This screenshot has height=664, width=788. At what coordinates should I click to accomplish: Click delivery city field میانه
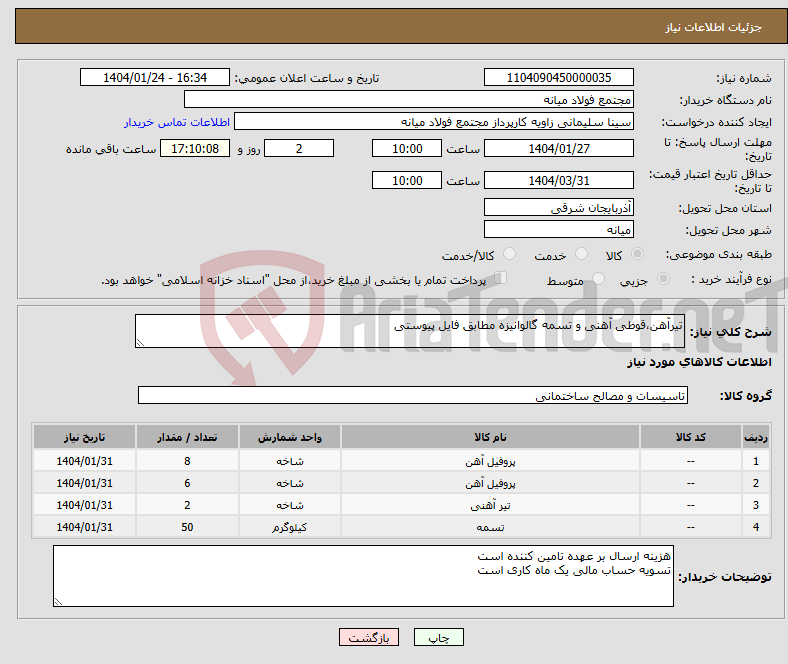point(558,229)
